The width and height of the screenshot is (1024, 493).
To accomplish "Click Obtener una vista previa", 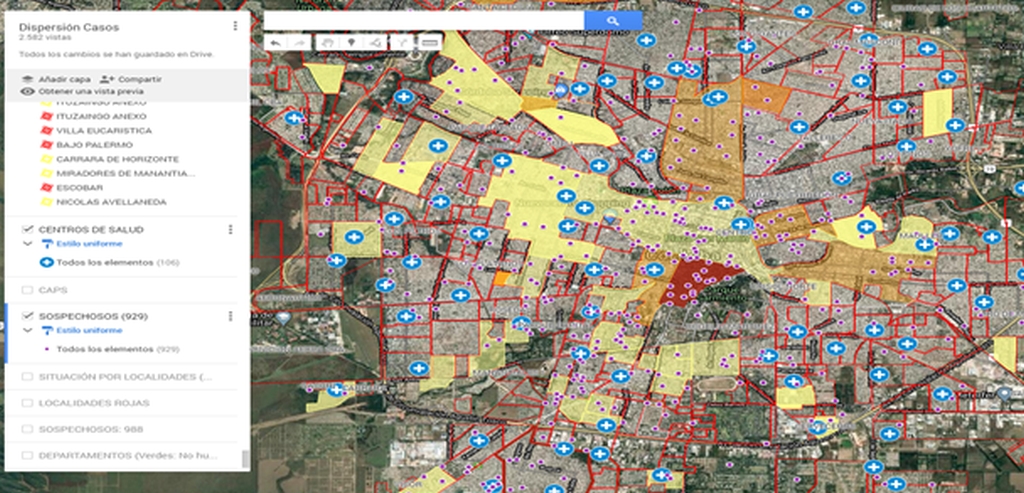I will tap(82, 91).
